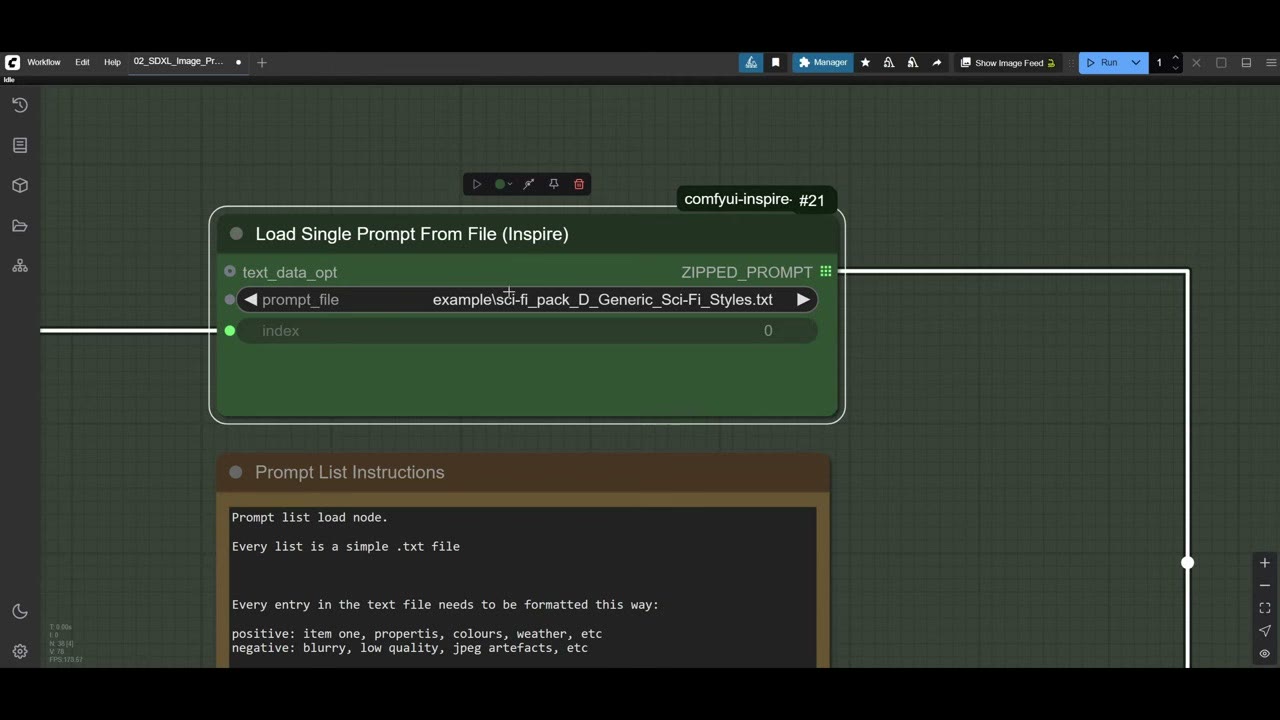This screenshot has width=1280, height=720.
Task: Open the Manager button
Action: pyautogui.click(x=823, y=62)
